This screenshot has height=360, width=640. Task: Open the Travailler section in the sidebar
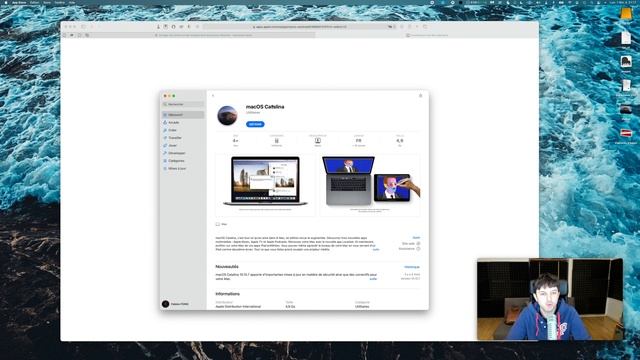[x=183, y=138]
